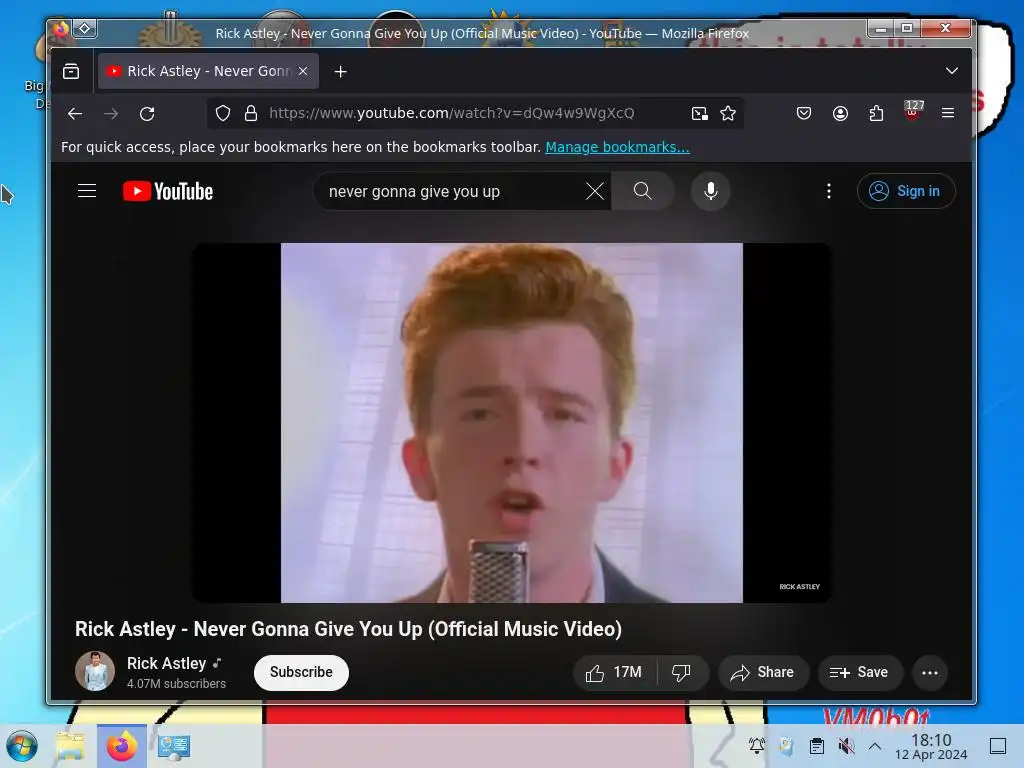Clear the search query with X

(595, 191)
